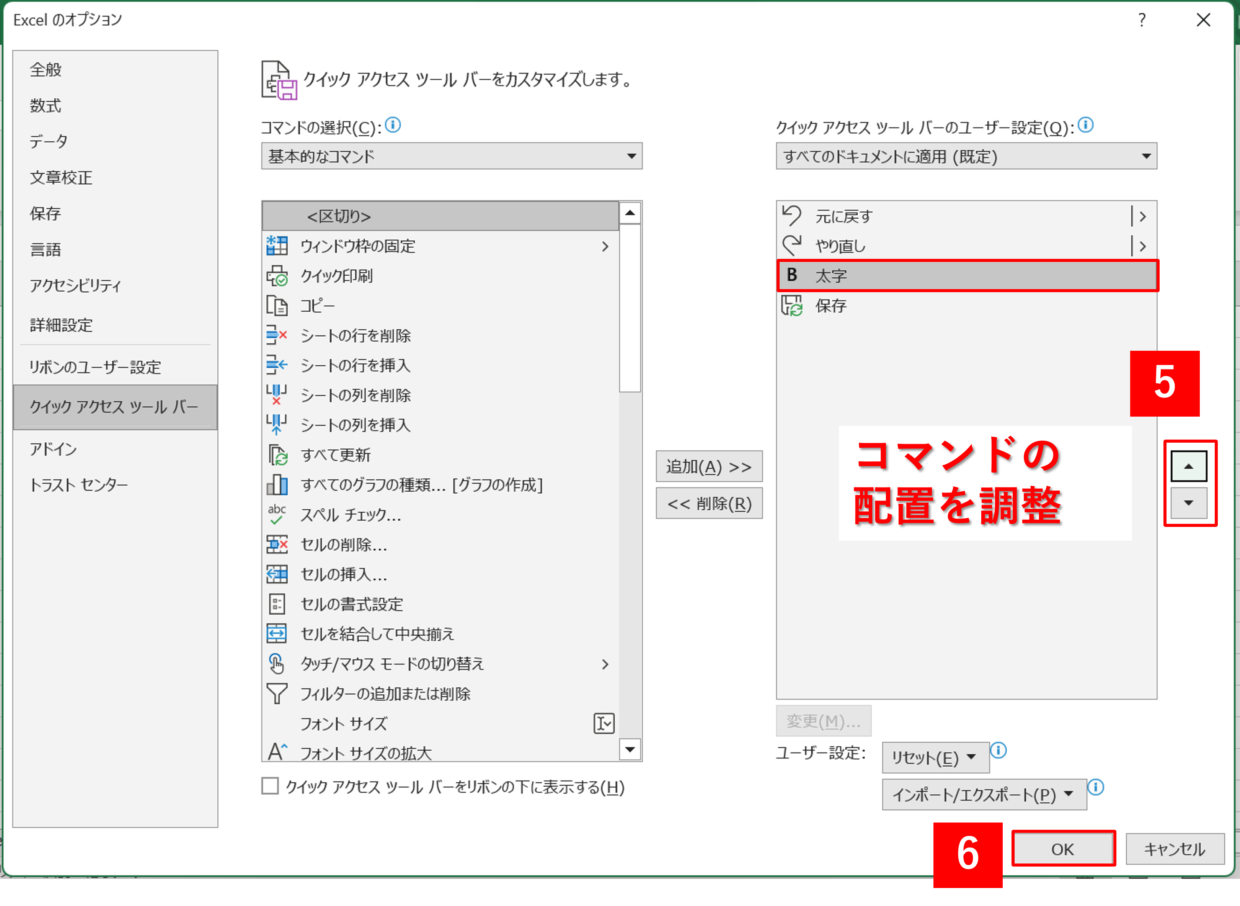Click the Bold B icon in toolbar list
The width and height of the screenshot is (1240, 906).
(x=792, y=276)
